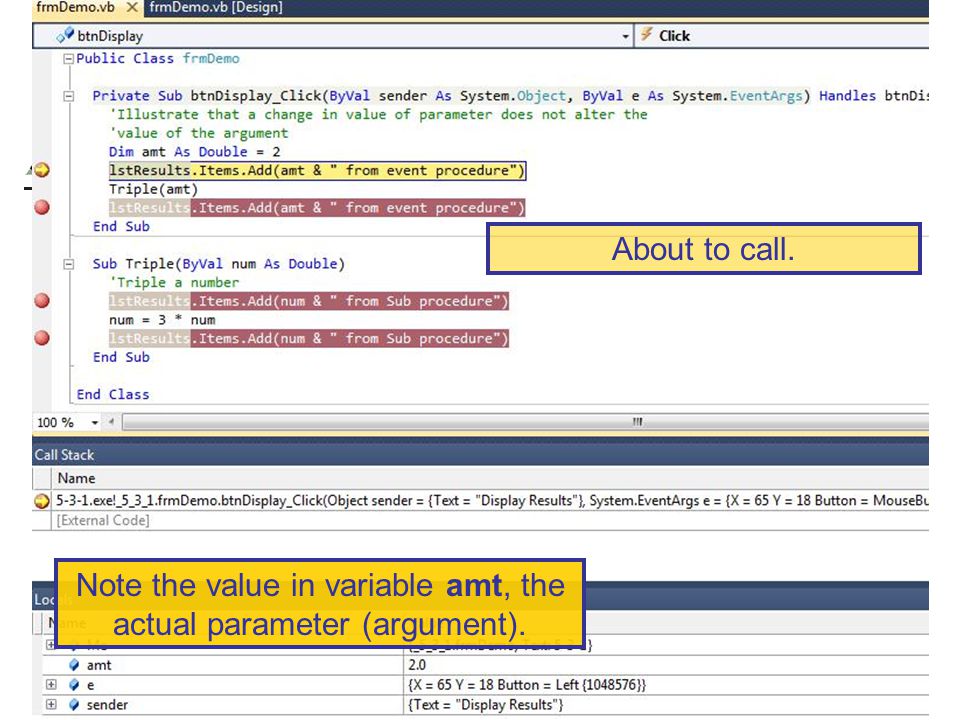
Task: Click the arrow of the btnDisplay dropdown
Action: click(x=624, y=37)
